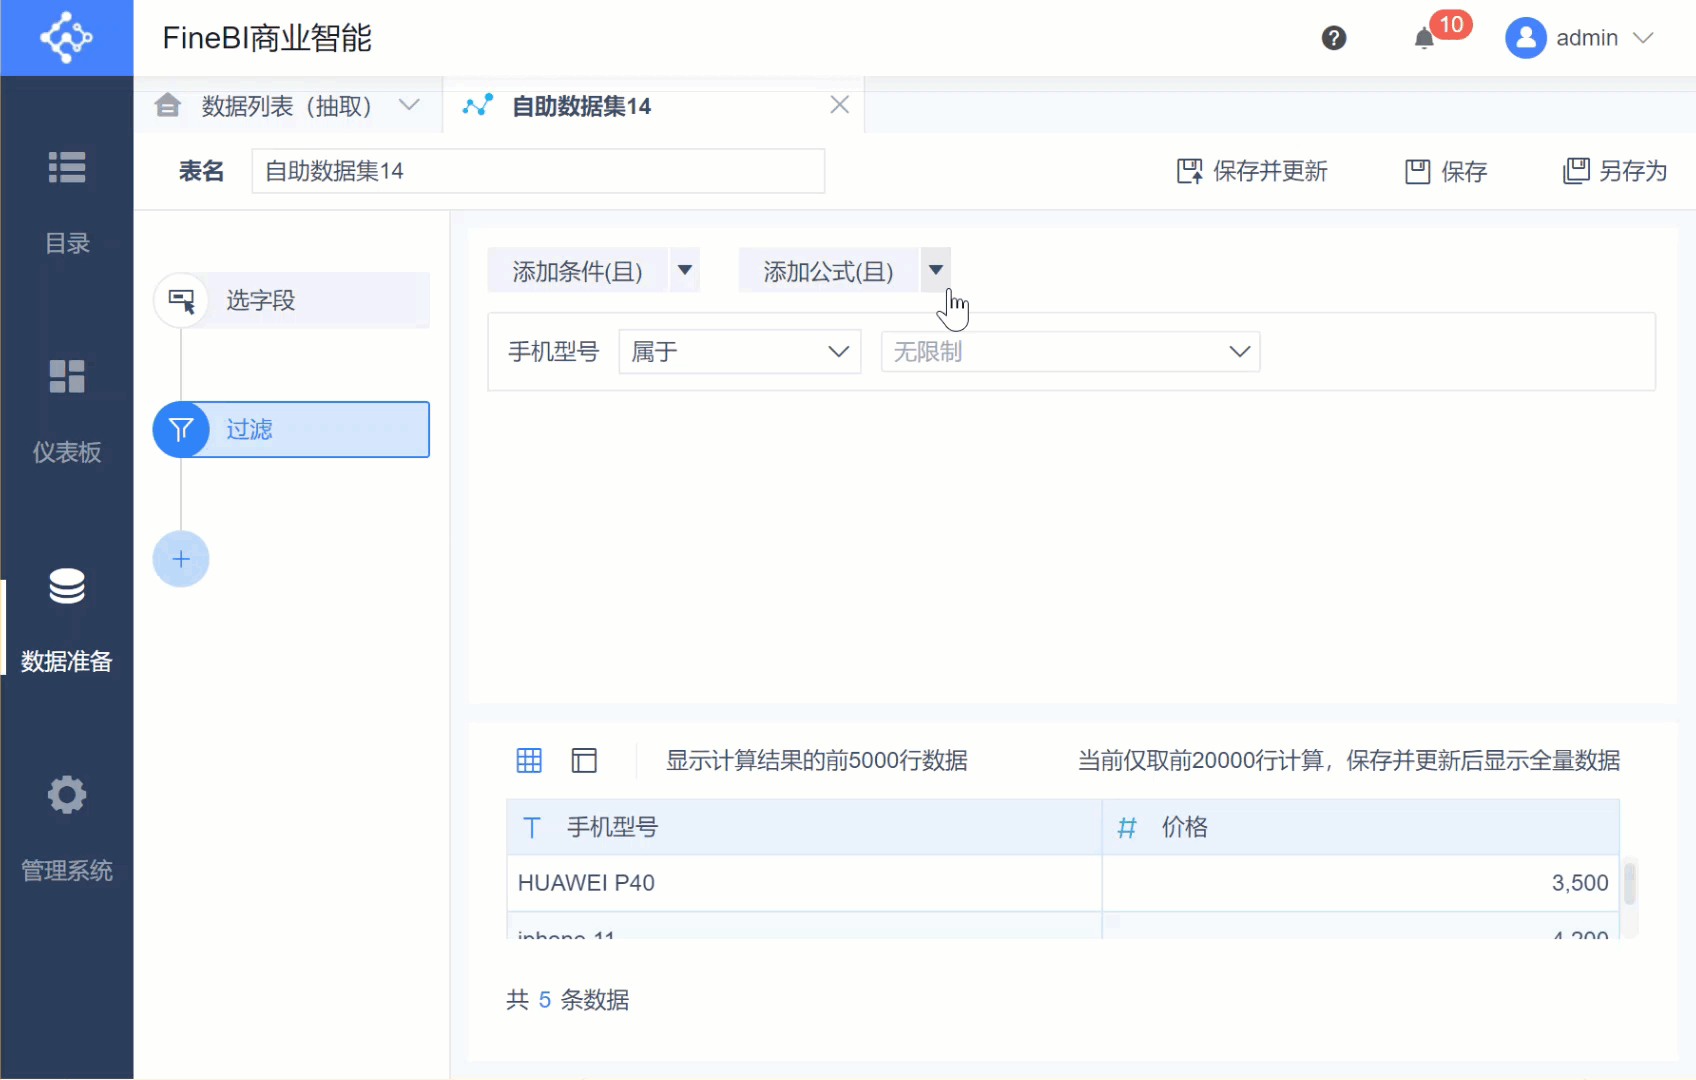Image resolution: width=1696 pixels, height=1080 pixels.
Task: Open the 属于 operator dropdown
Action: point(740,352)
